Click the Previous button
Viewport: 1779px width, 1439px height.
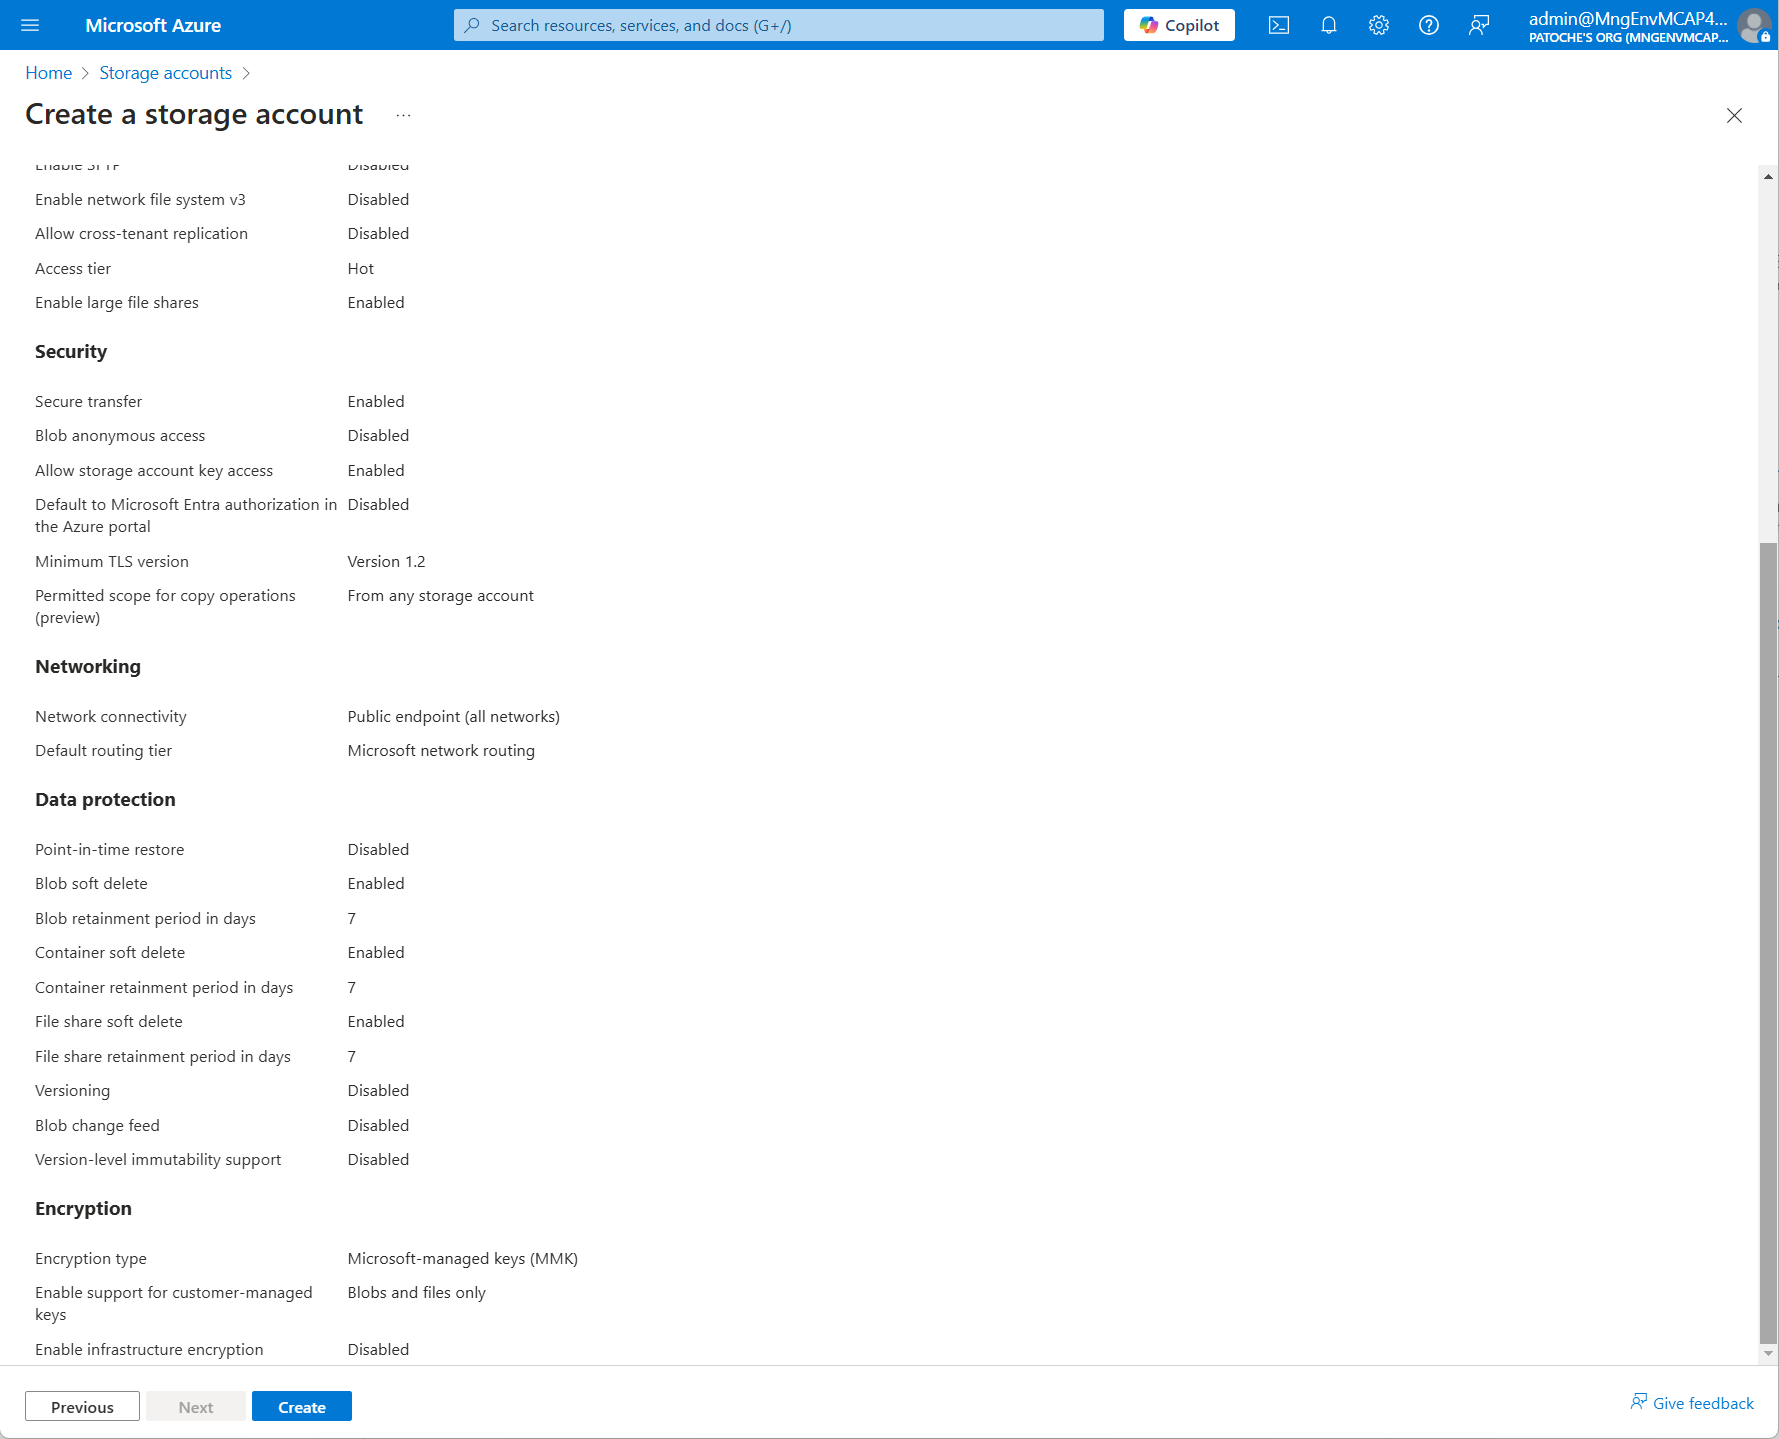[82, 1406]
